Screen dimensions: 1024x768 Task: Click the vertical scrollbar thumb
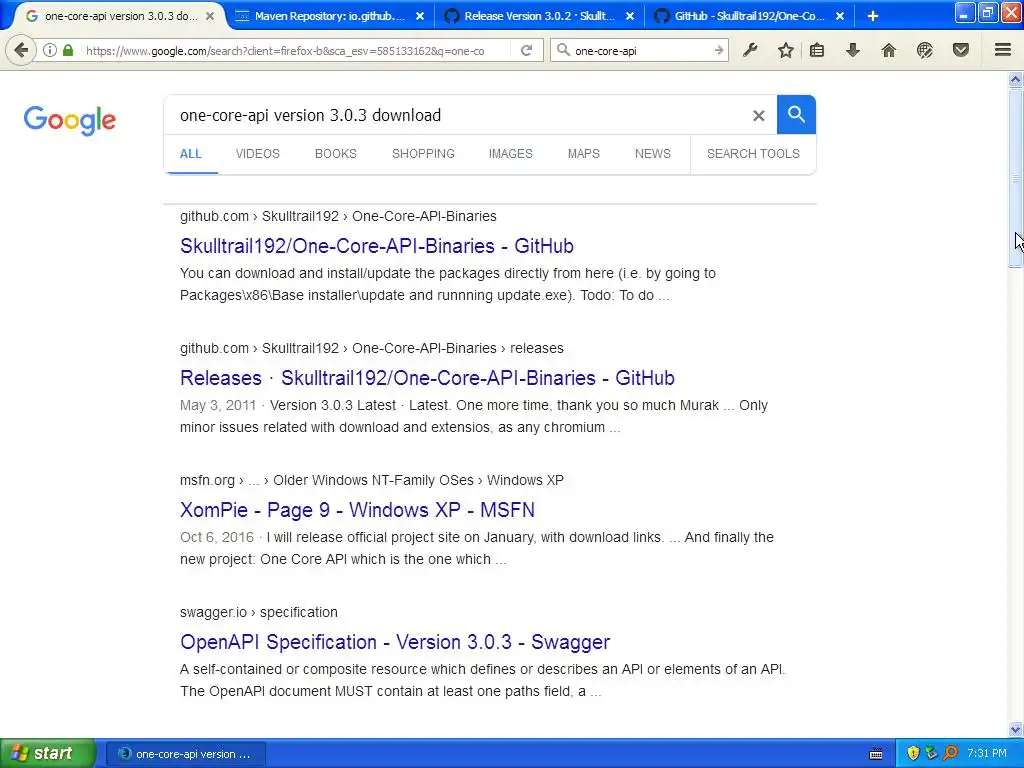click(x=1015, y=178)
